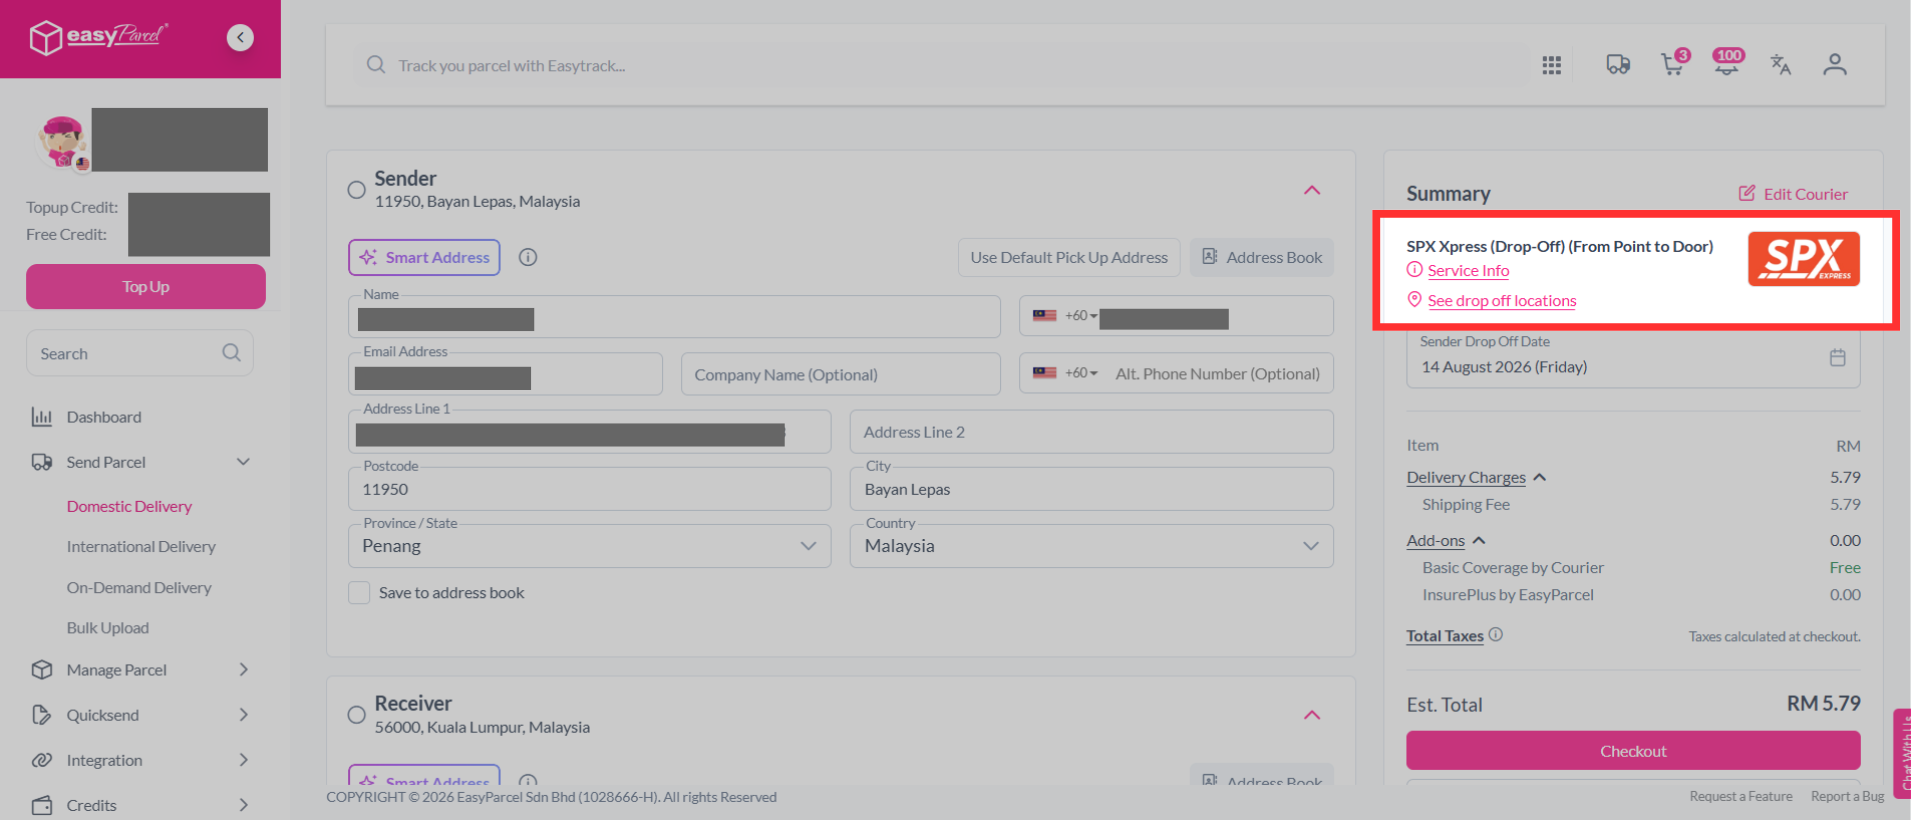Viewport: 1911px width, 820px height.
Task: Open the delivery truck icon in header
Action: coord(1618,65)
